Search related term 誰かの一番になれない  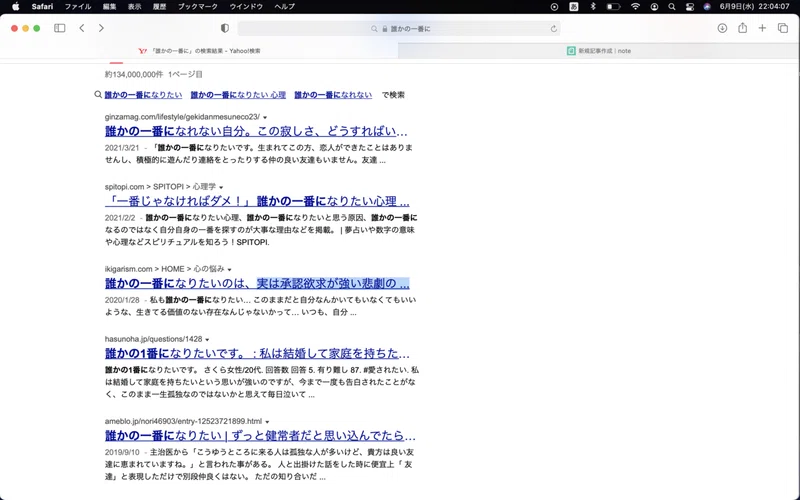point(333,95)
